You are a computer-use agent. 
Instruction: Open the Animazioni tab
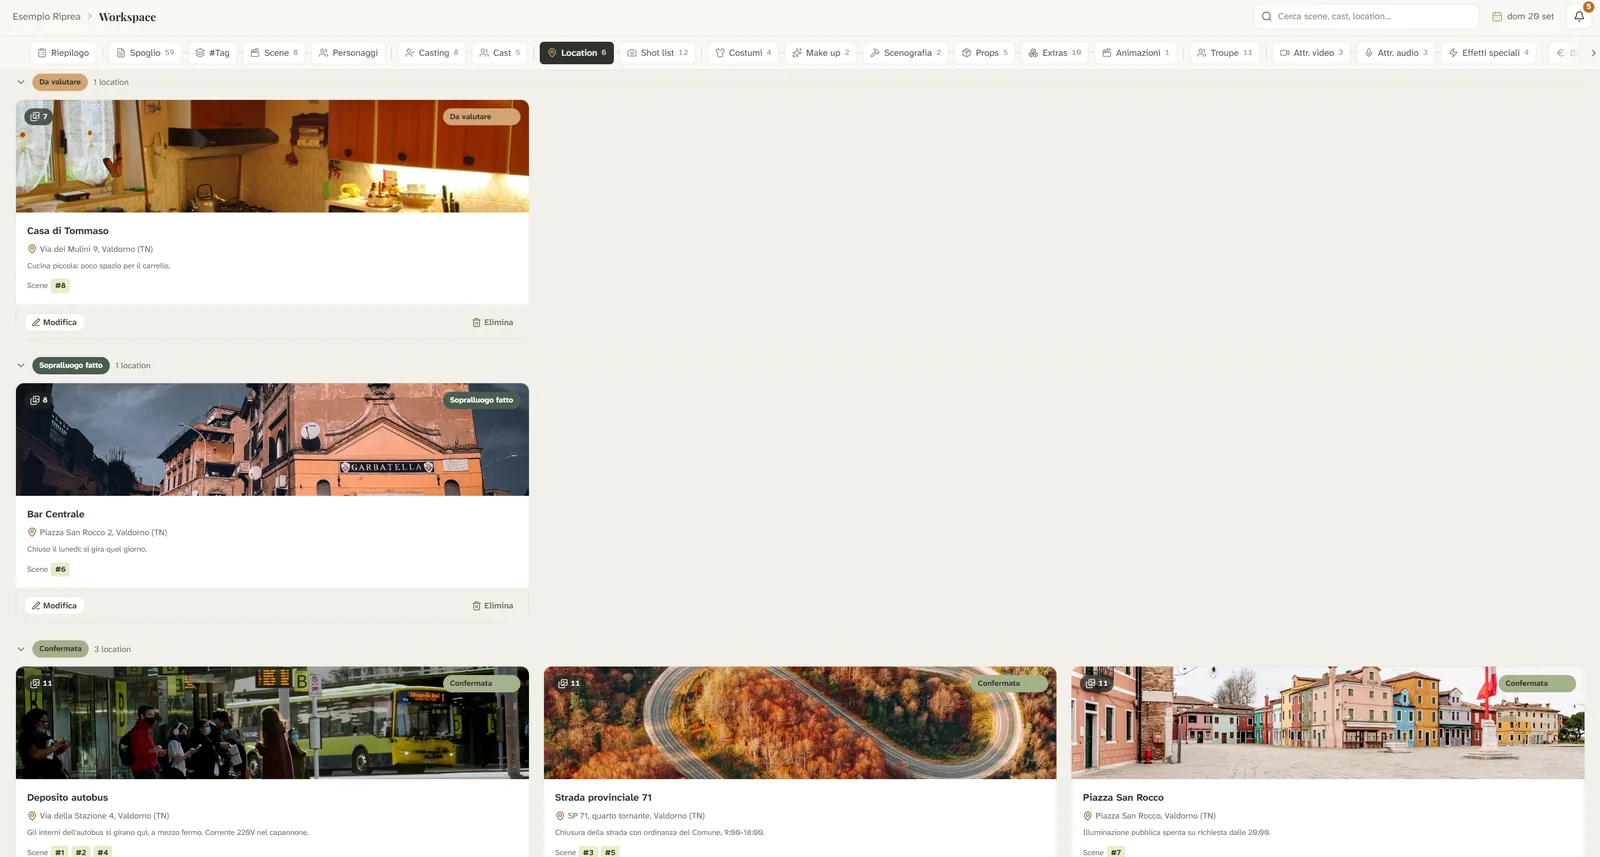click(x=1136, y=53)
